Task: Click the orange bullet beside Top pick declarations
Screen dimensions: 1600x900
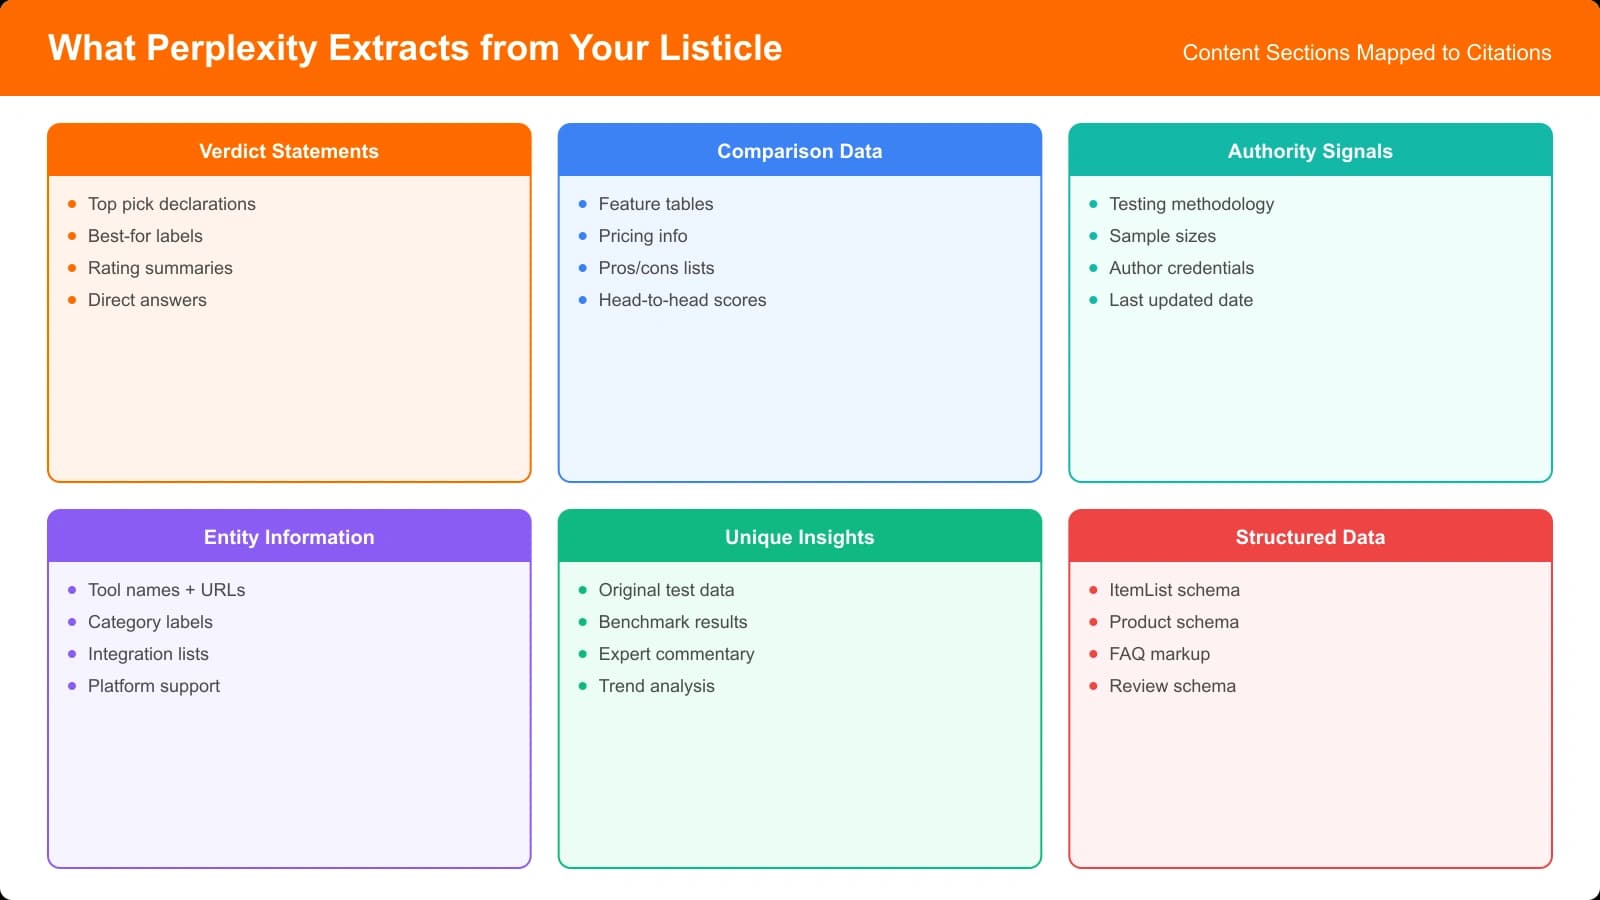Action: (x=72, y=204)
